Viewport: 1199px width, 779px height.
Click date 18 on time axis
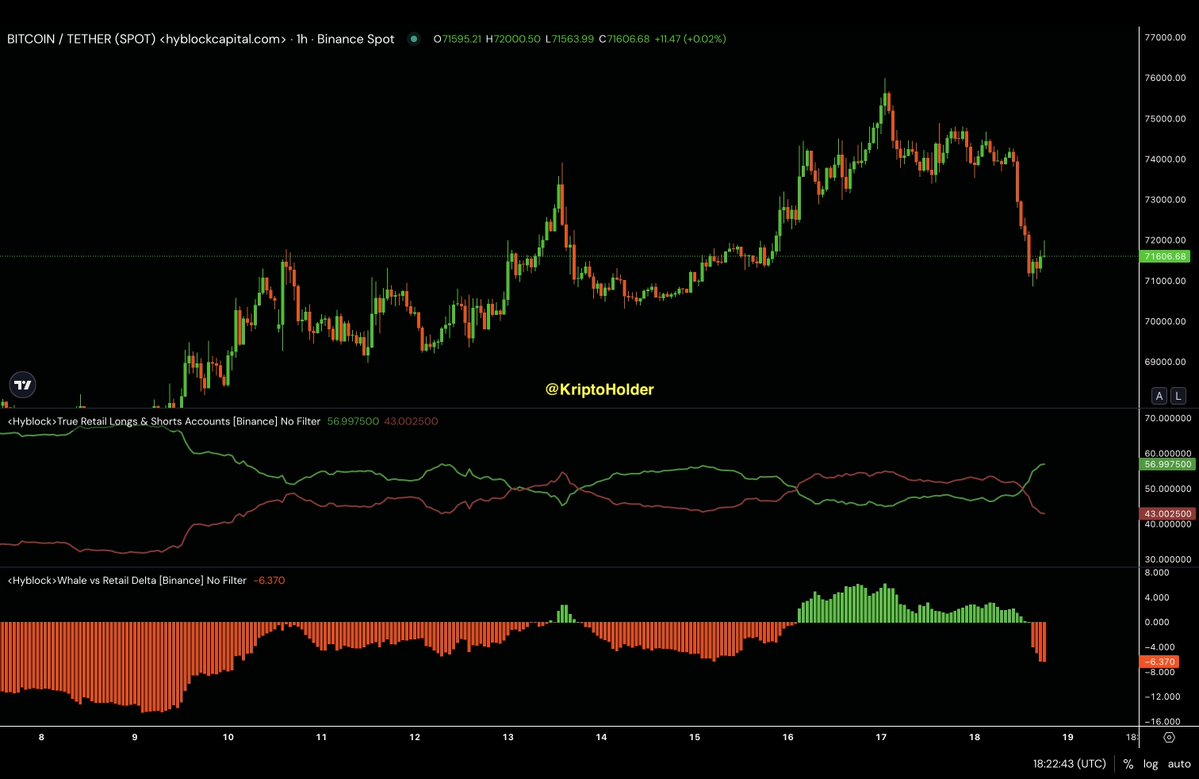point(974,738)
